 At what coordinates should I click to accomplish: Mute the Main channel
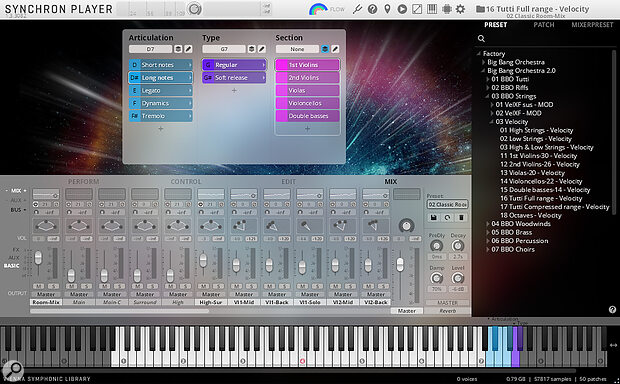click(x=72, y=286)
